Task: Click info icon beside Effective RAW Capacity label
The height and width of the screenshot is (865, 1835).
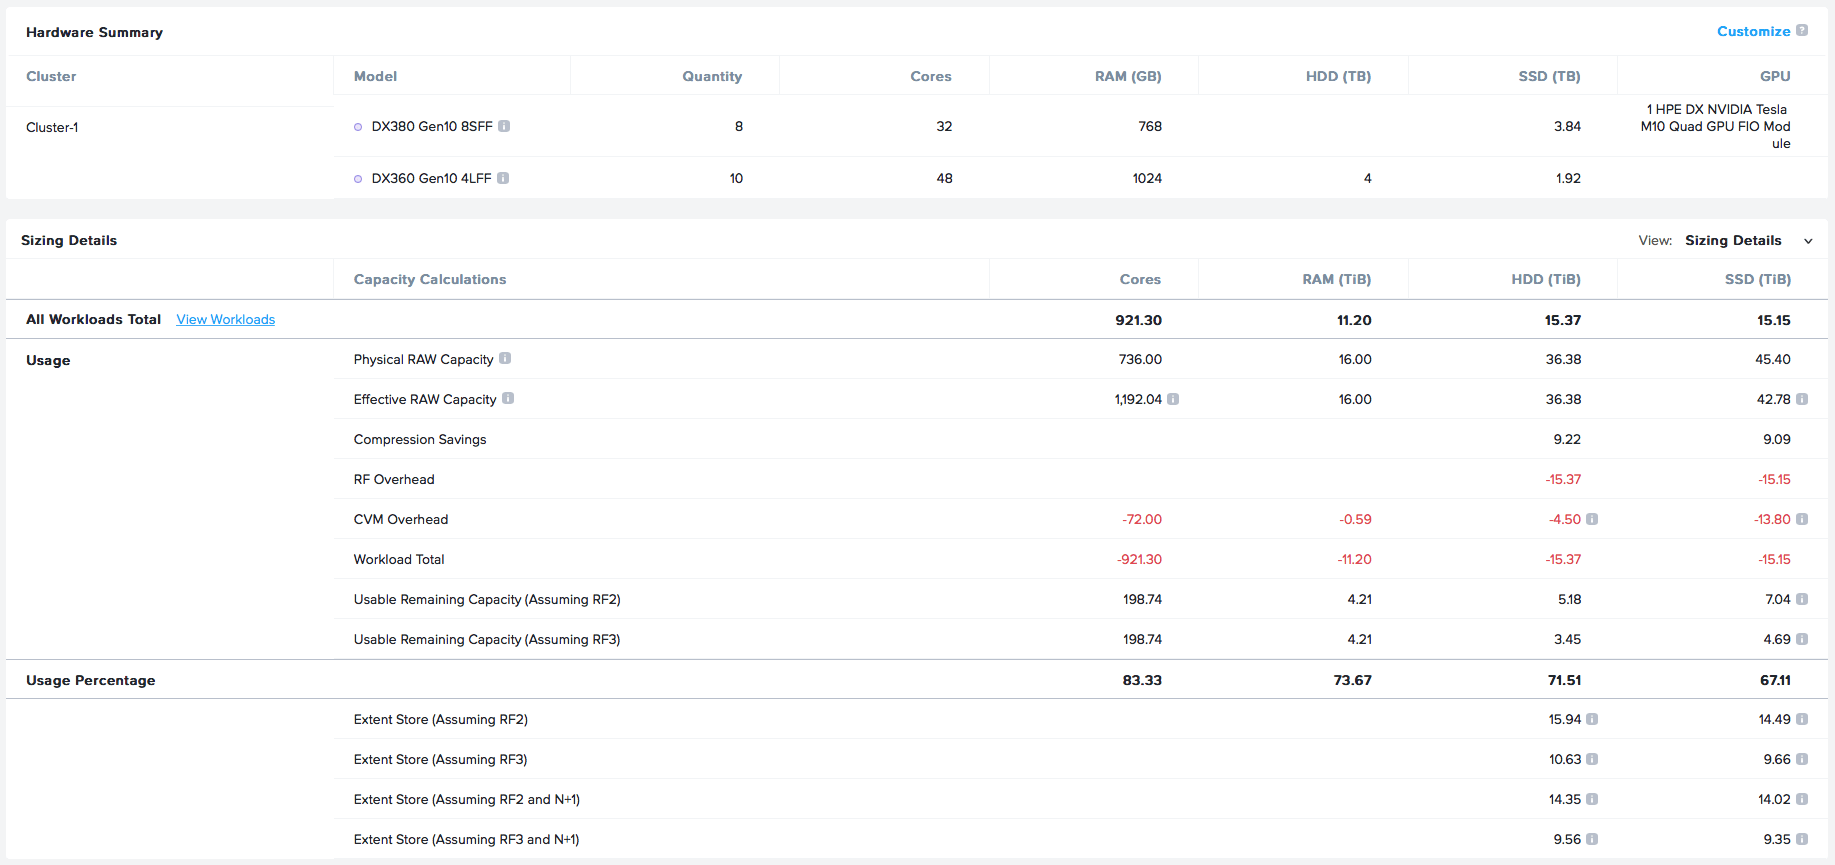Action: click(508, 398)
